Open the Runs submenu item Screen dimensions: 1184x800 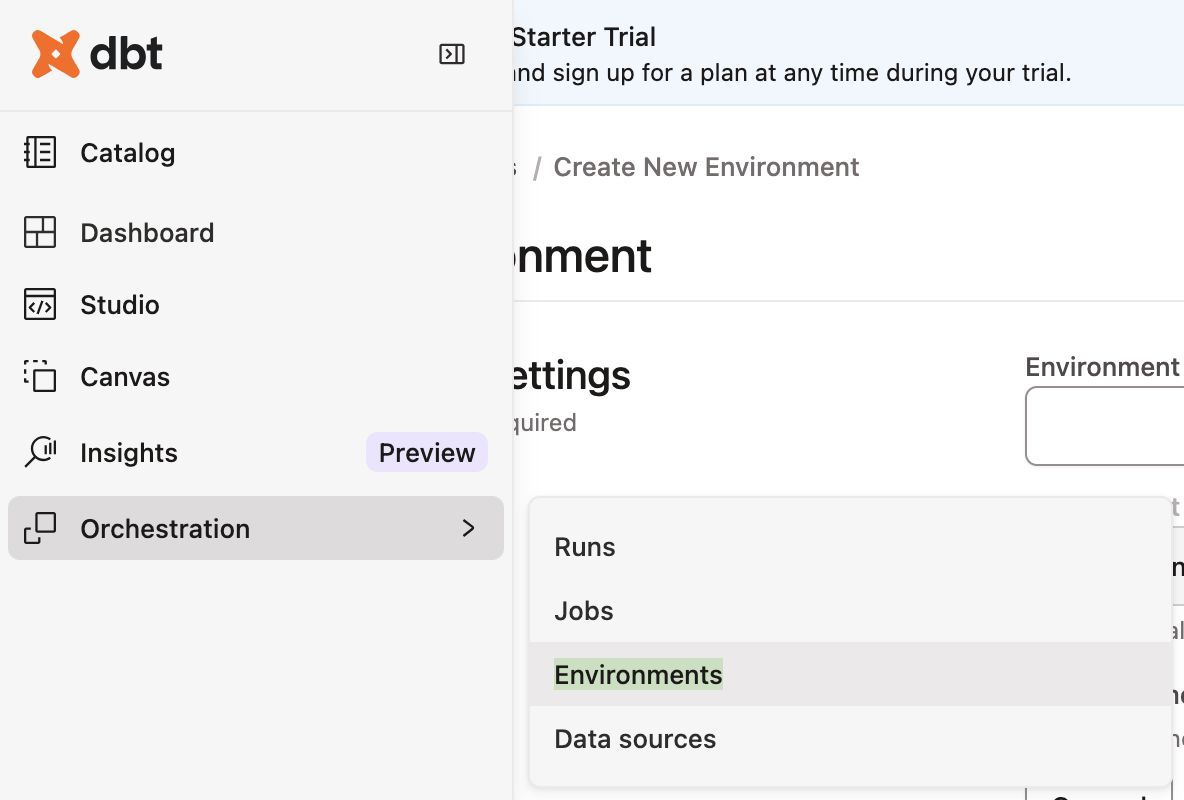585,547
